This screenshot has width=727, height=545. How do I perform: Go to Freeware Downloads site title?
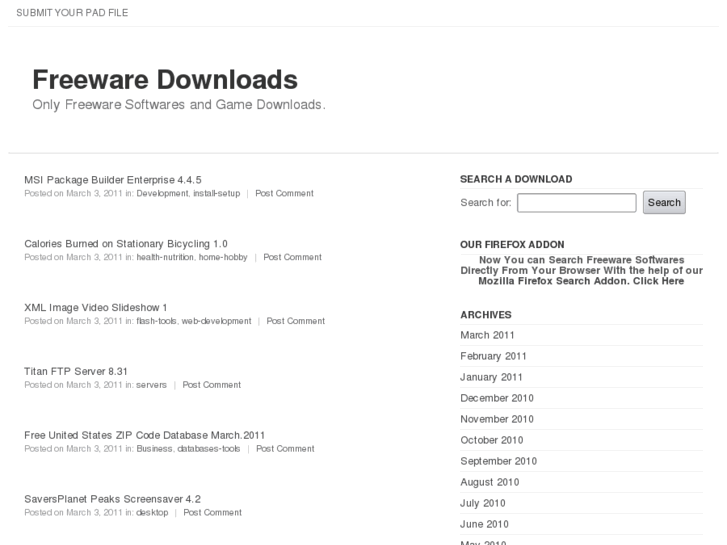(x=165, y=79)
